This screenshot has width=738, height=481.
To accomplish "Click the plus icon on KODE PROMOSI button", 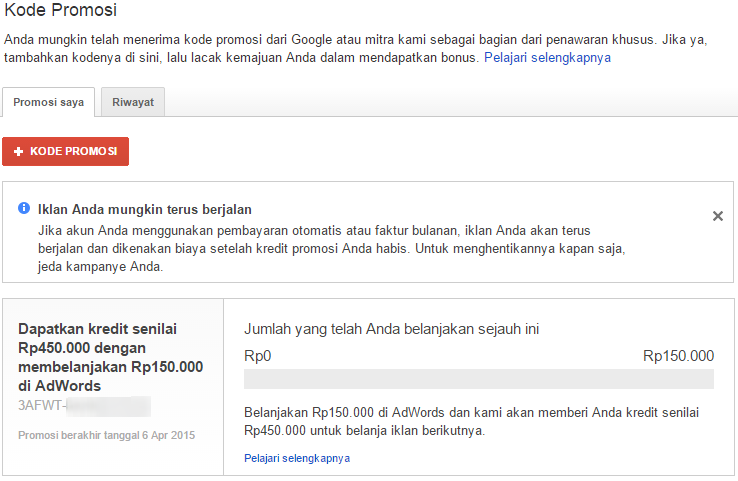I will pyautogui.click(x=18, y=152).
